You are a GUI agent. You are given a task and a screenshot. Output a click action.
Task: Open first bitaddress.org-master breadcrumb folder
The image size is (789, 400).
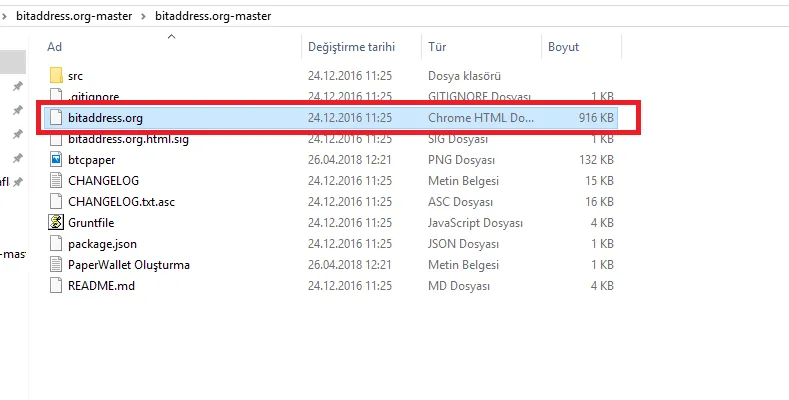[x=74, y=16]
